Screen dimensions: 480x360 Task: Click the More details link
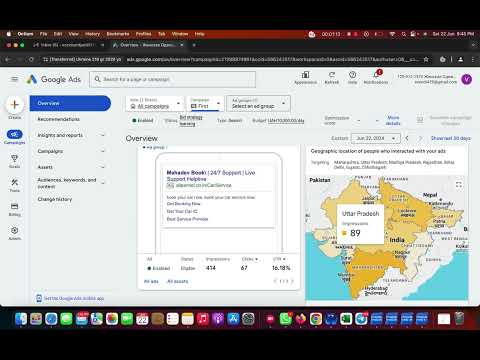tap(393, 120)
